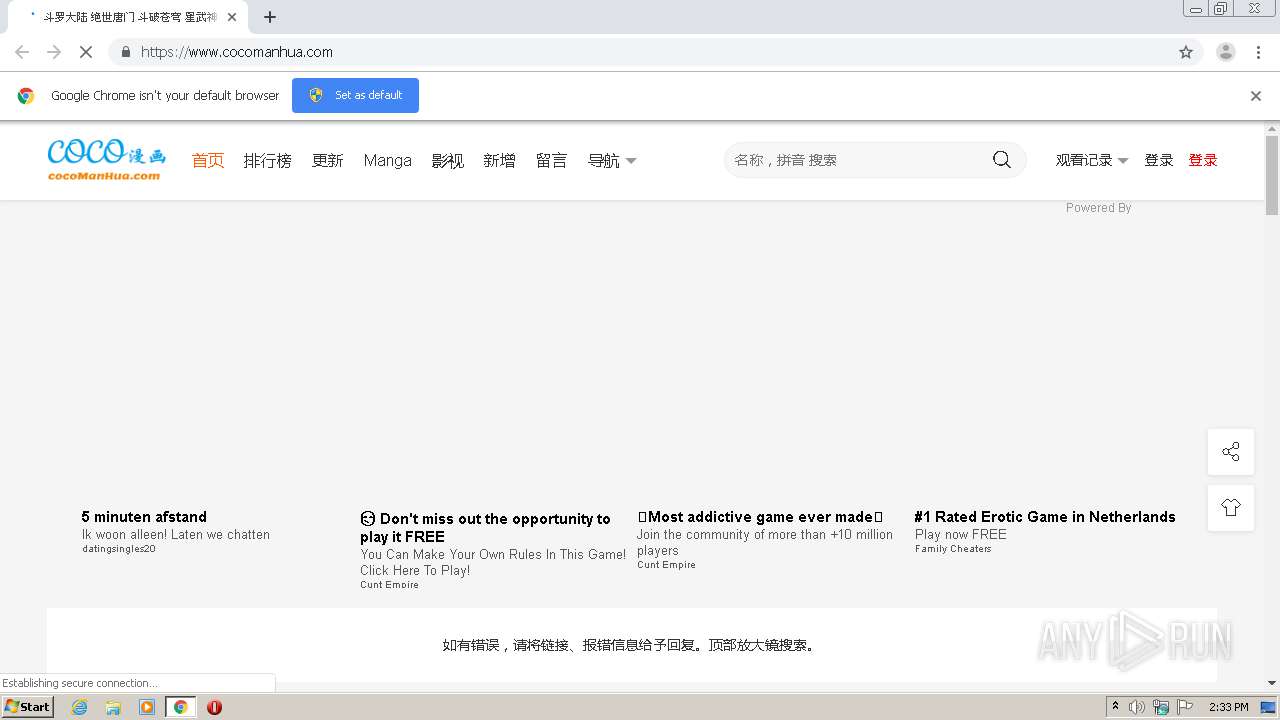Open the 影视 nav item
1280x720 pixels.
click(447, 160)
